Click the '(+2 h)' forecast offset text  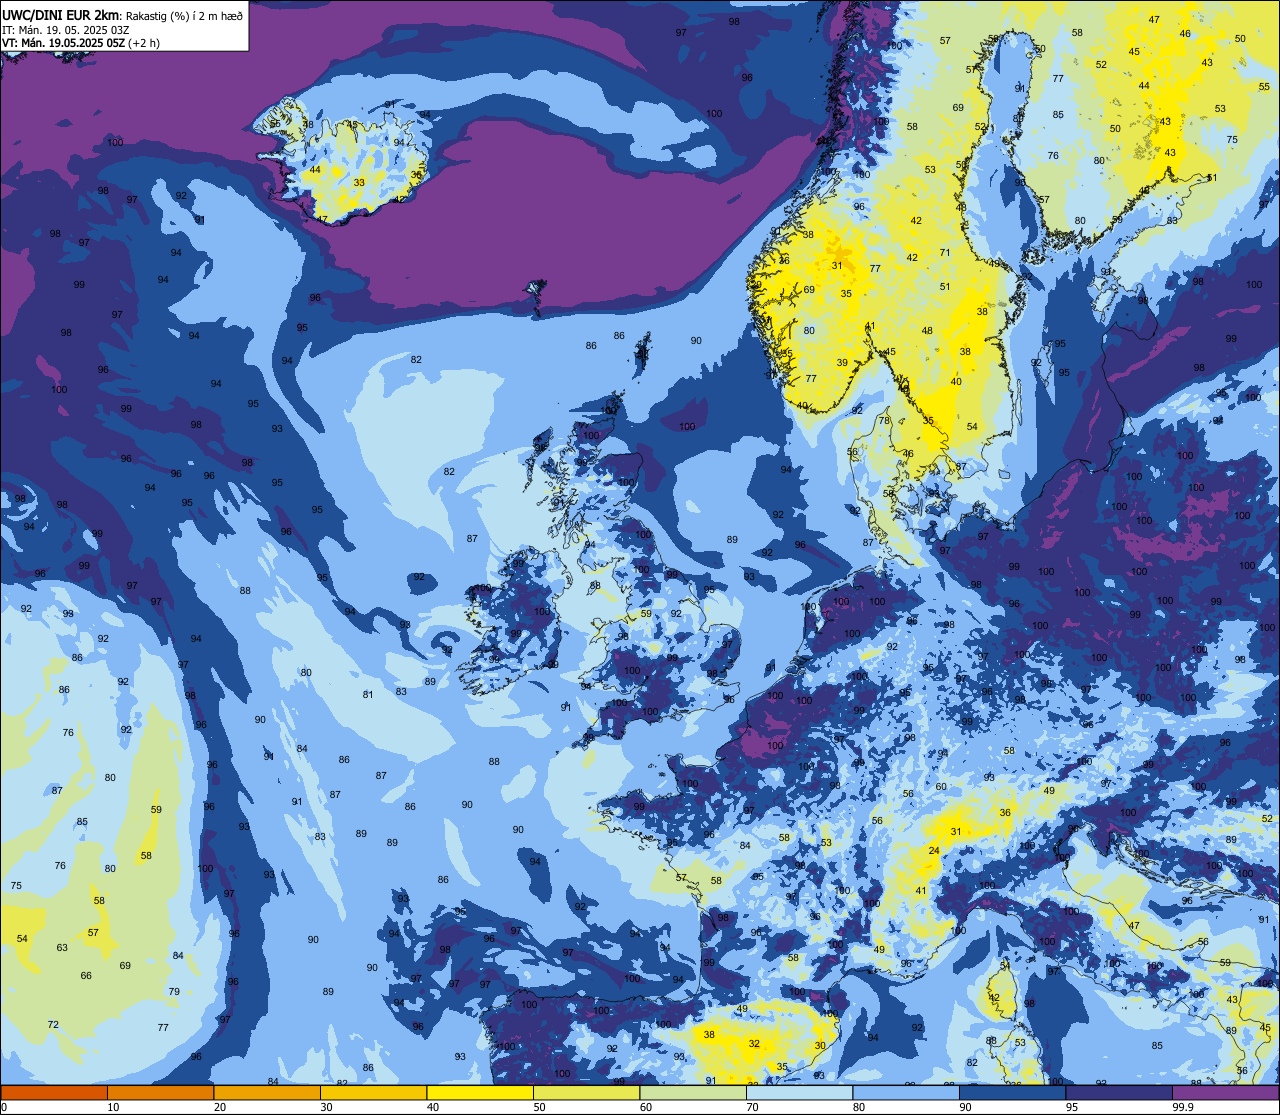pyautogui.click(x=144, y=43)
